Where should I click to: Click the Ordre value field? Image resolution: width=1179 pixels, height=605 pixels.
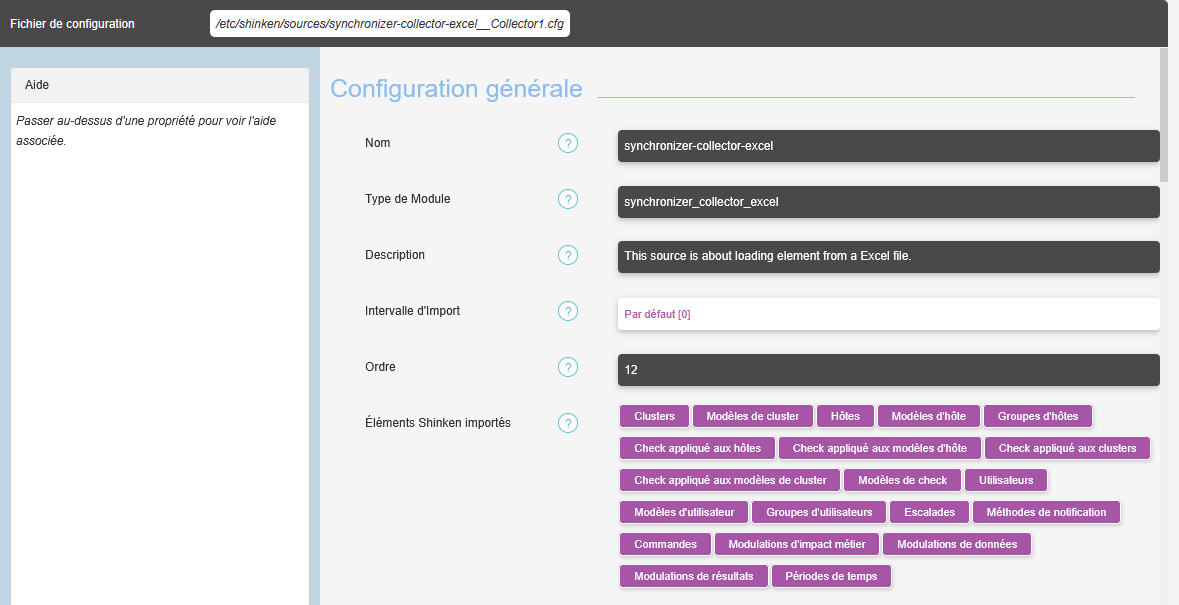tap(888, 370)
